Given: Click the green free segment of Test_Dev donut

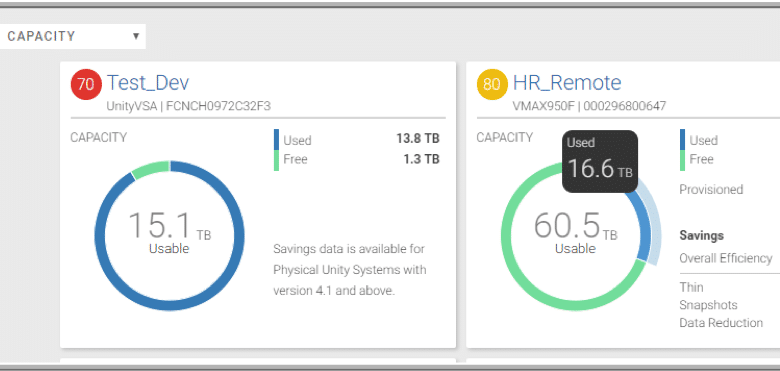Looking at the screenshot, I should (x=150, y=170).
